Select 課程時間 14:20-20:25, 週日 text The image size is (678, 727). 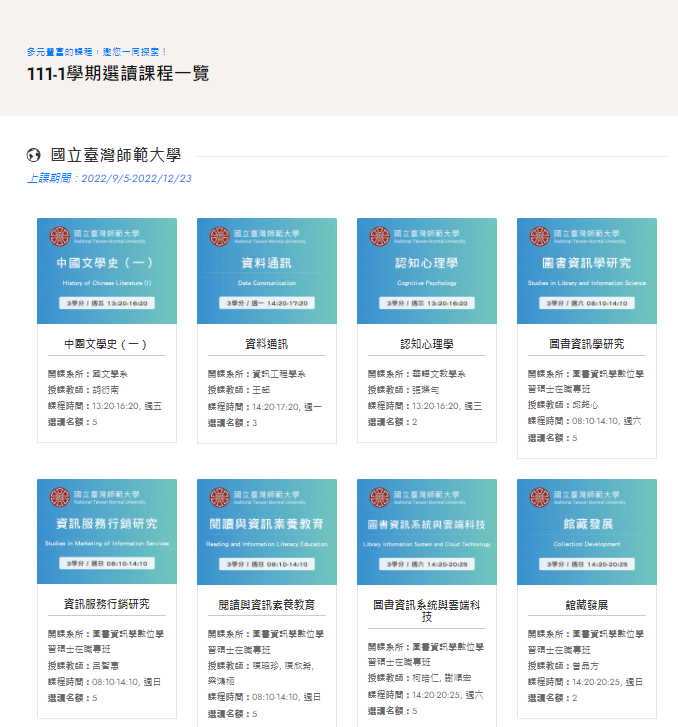click(585, 682)
